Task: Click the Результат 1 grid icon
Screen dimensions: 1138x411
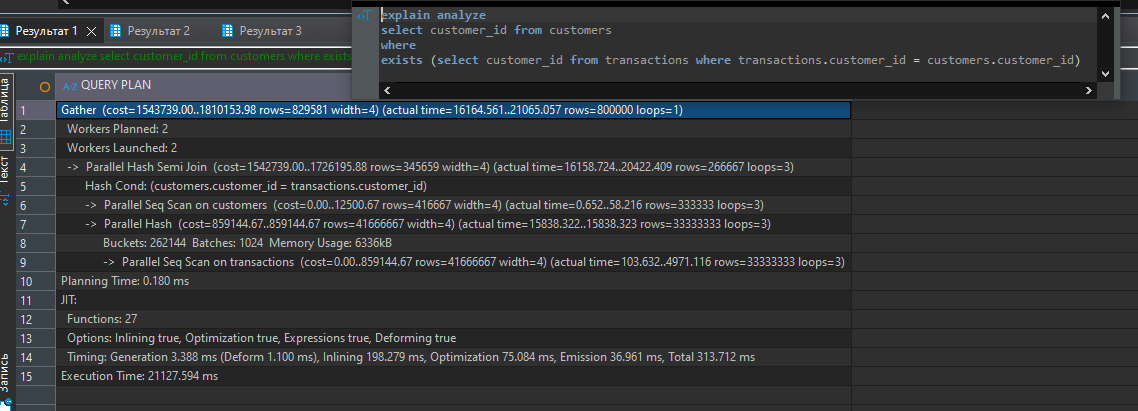Action: coord(6,31)
